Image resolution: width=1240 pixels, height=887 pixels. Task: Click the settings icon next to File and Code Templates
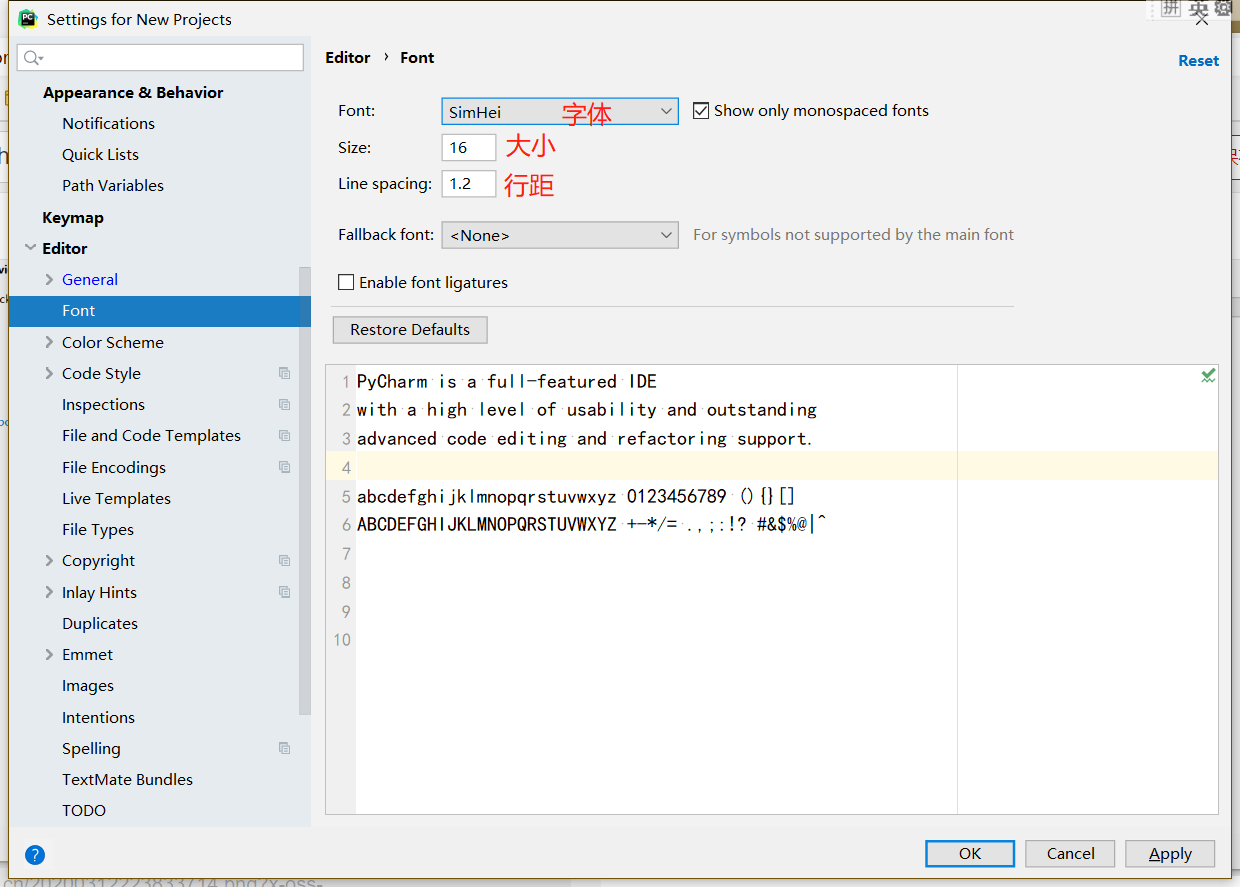point(285,435)
